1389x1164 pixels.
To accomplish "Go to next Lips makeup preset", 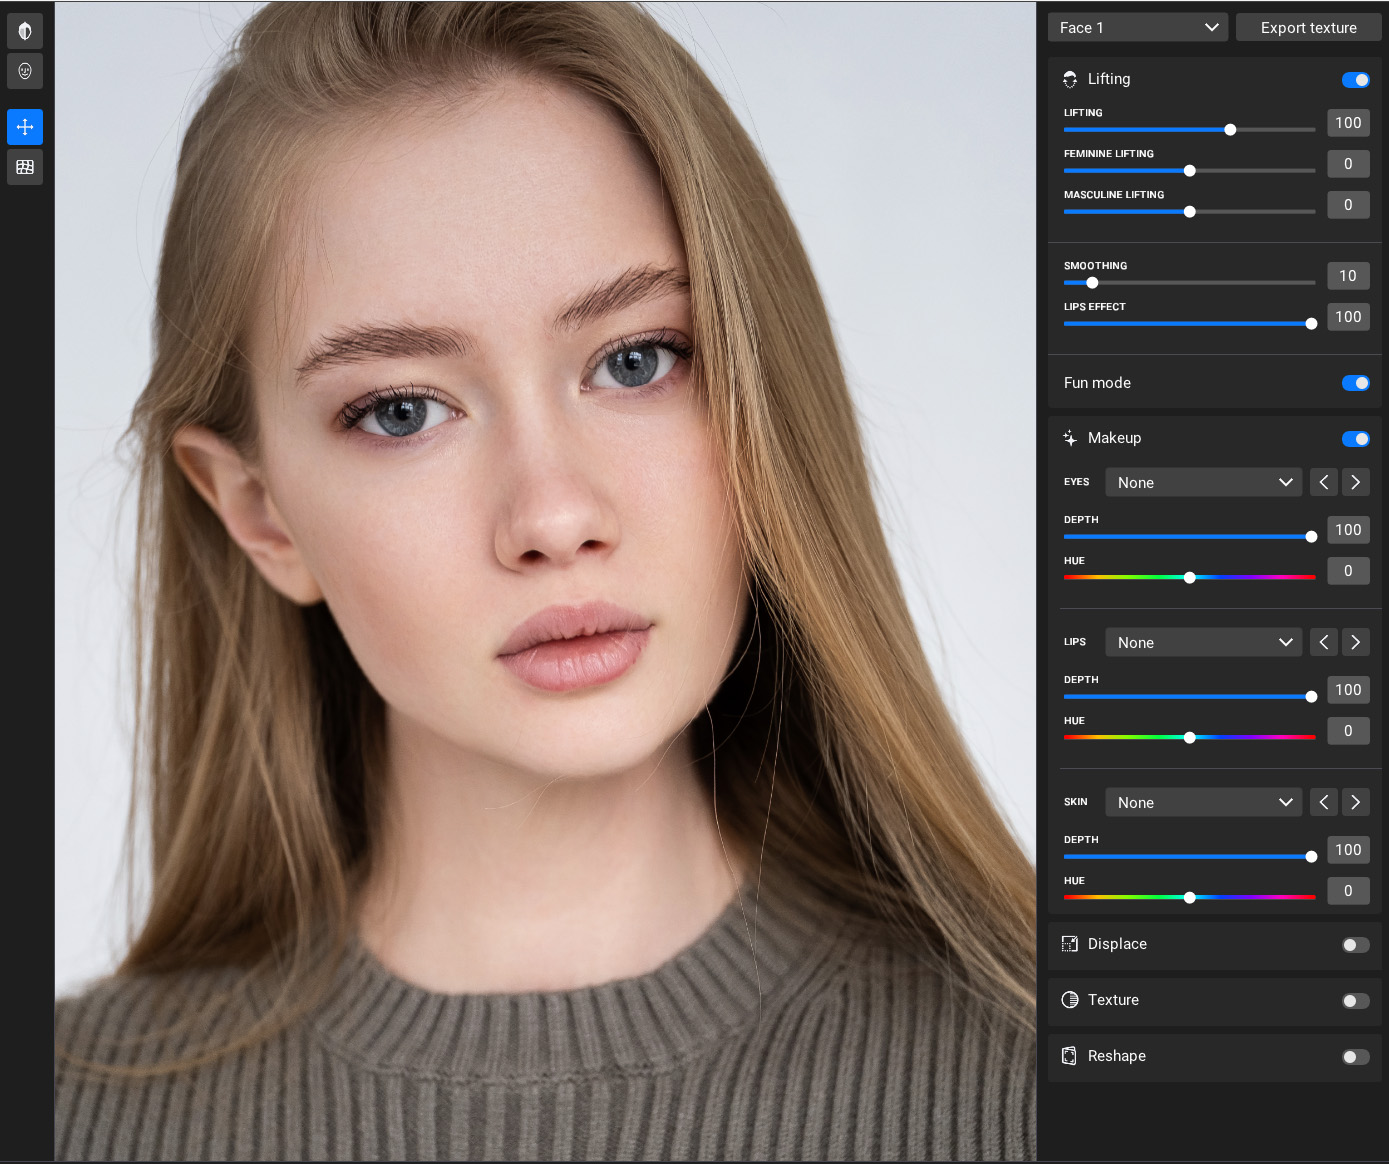I will [x=1356, y=642].
